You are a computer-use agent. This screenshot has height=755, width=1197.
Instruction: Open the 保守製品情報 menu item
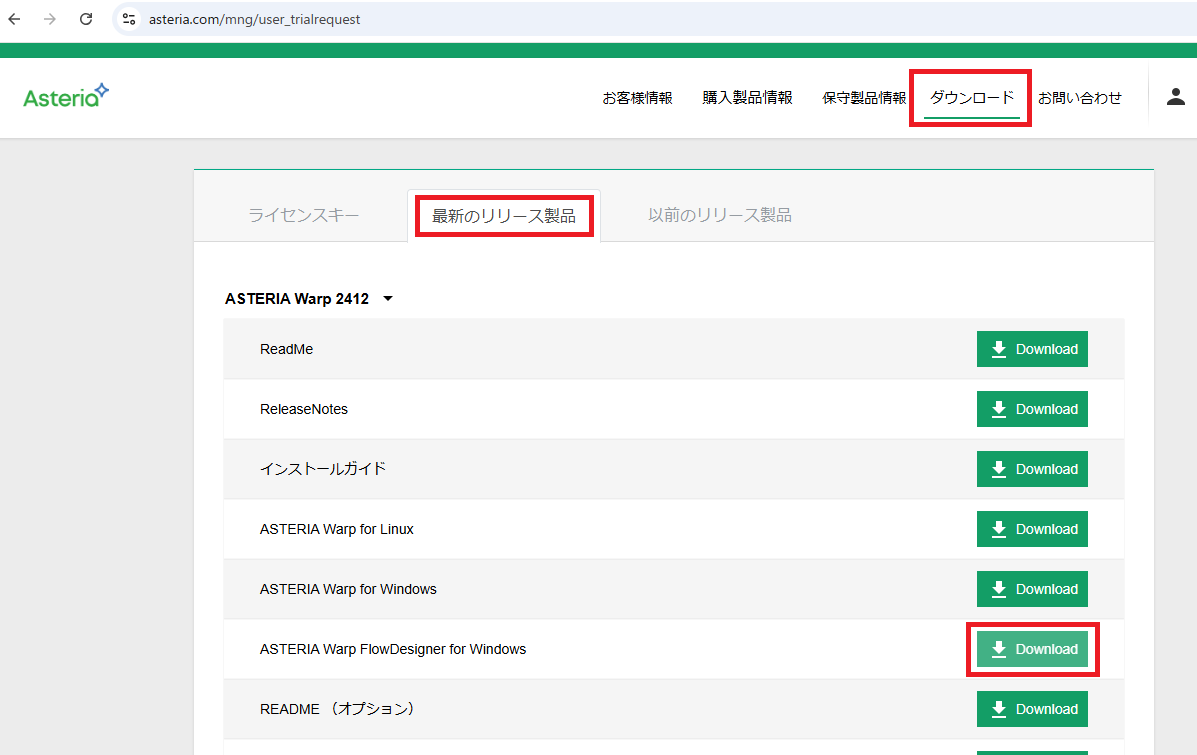click(864, 98)
